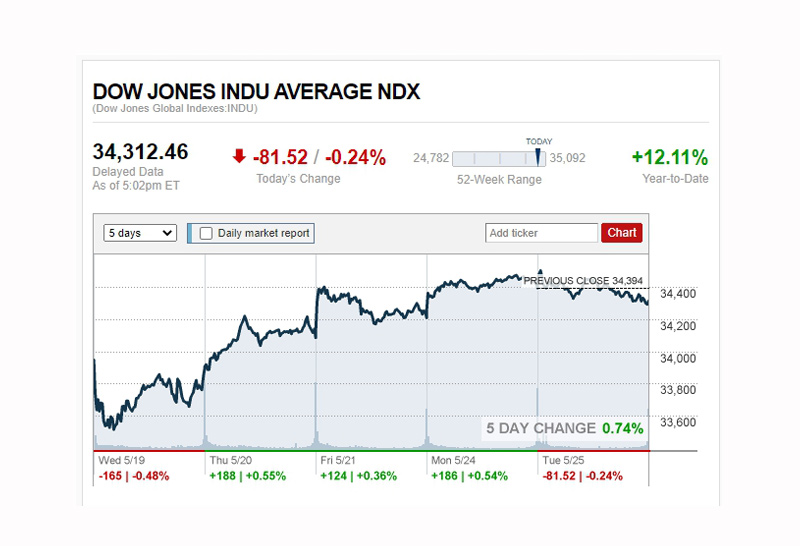
Task: Open the 5 days period dropdown
Action: 140,233
